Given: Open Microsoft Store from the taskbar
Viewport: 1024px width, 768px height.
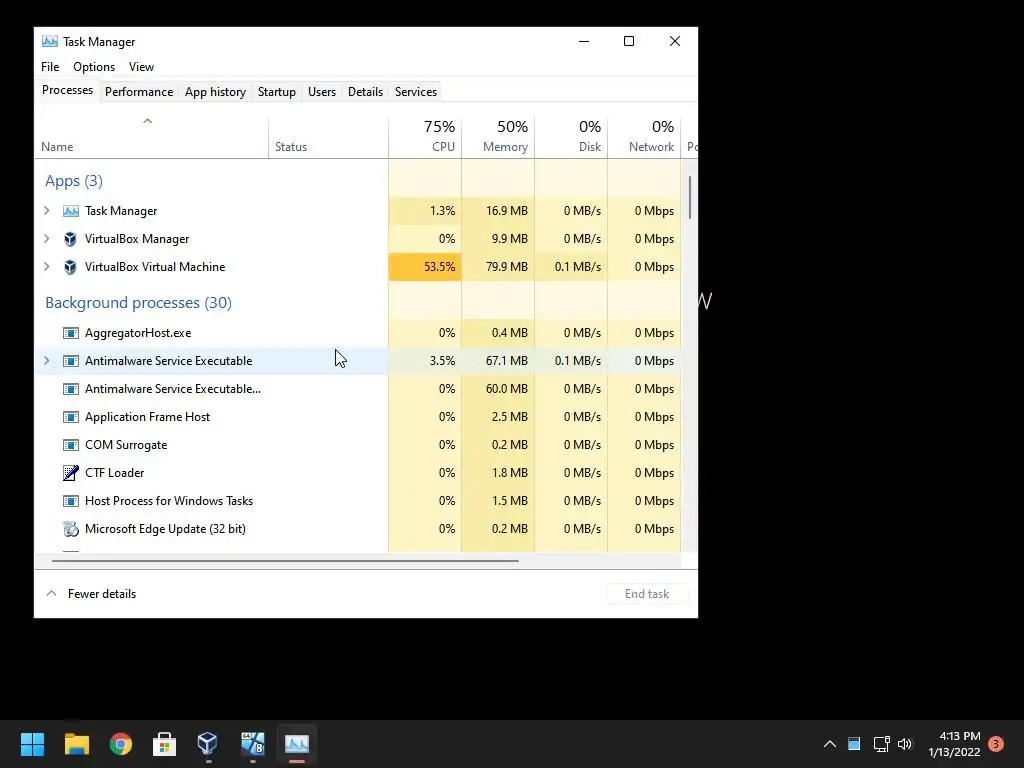Looking at the screenshot, I should point(165,743).
